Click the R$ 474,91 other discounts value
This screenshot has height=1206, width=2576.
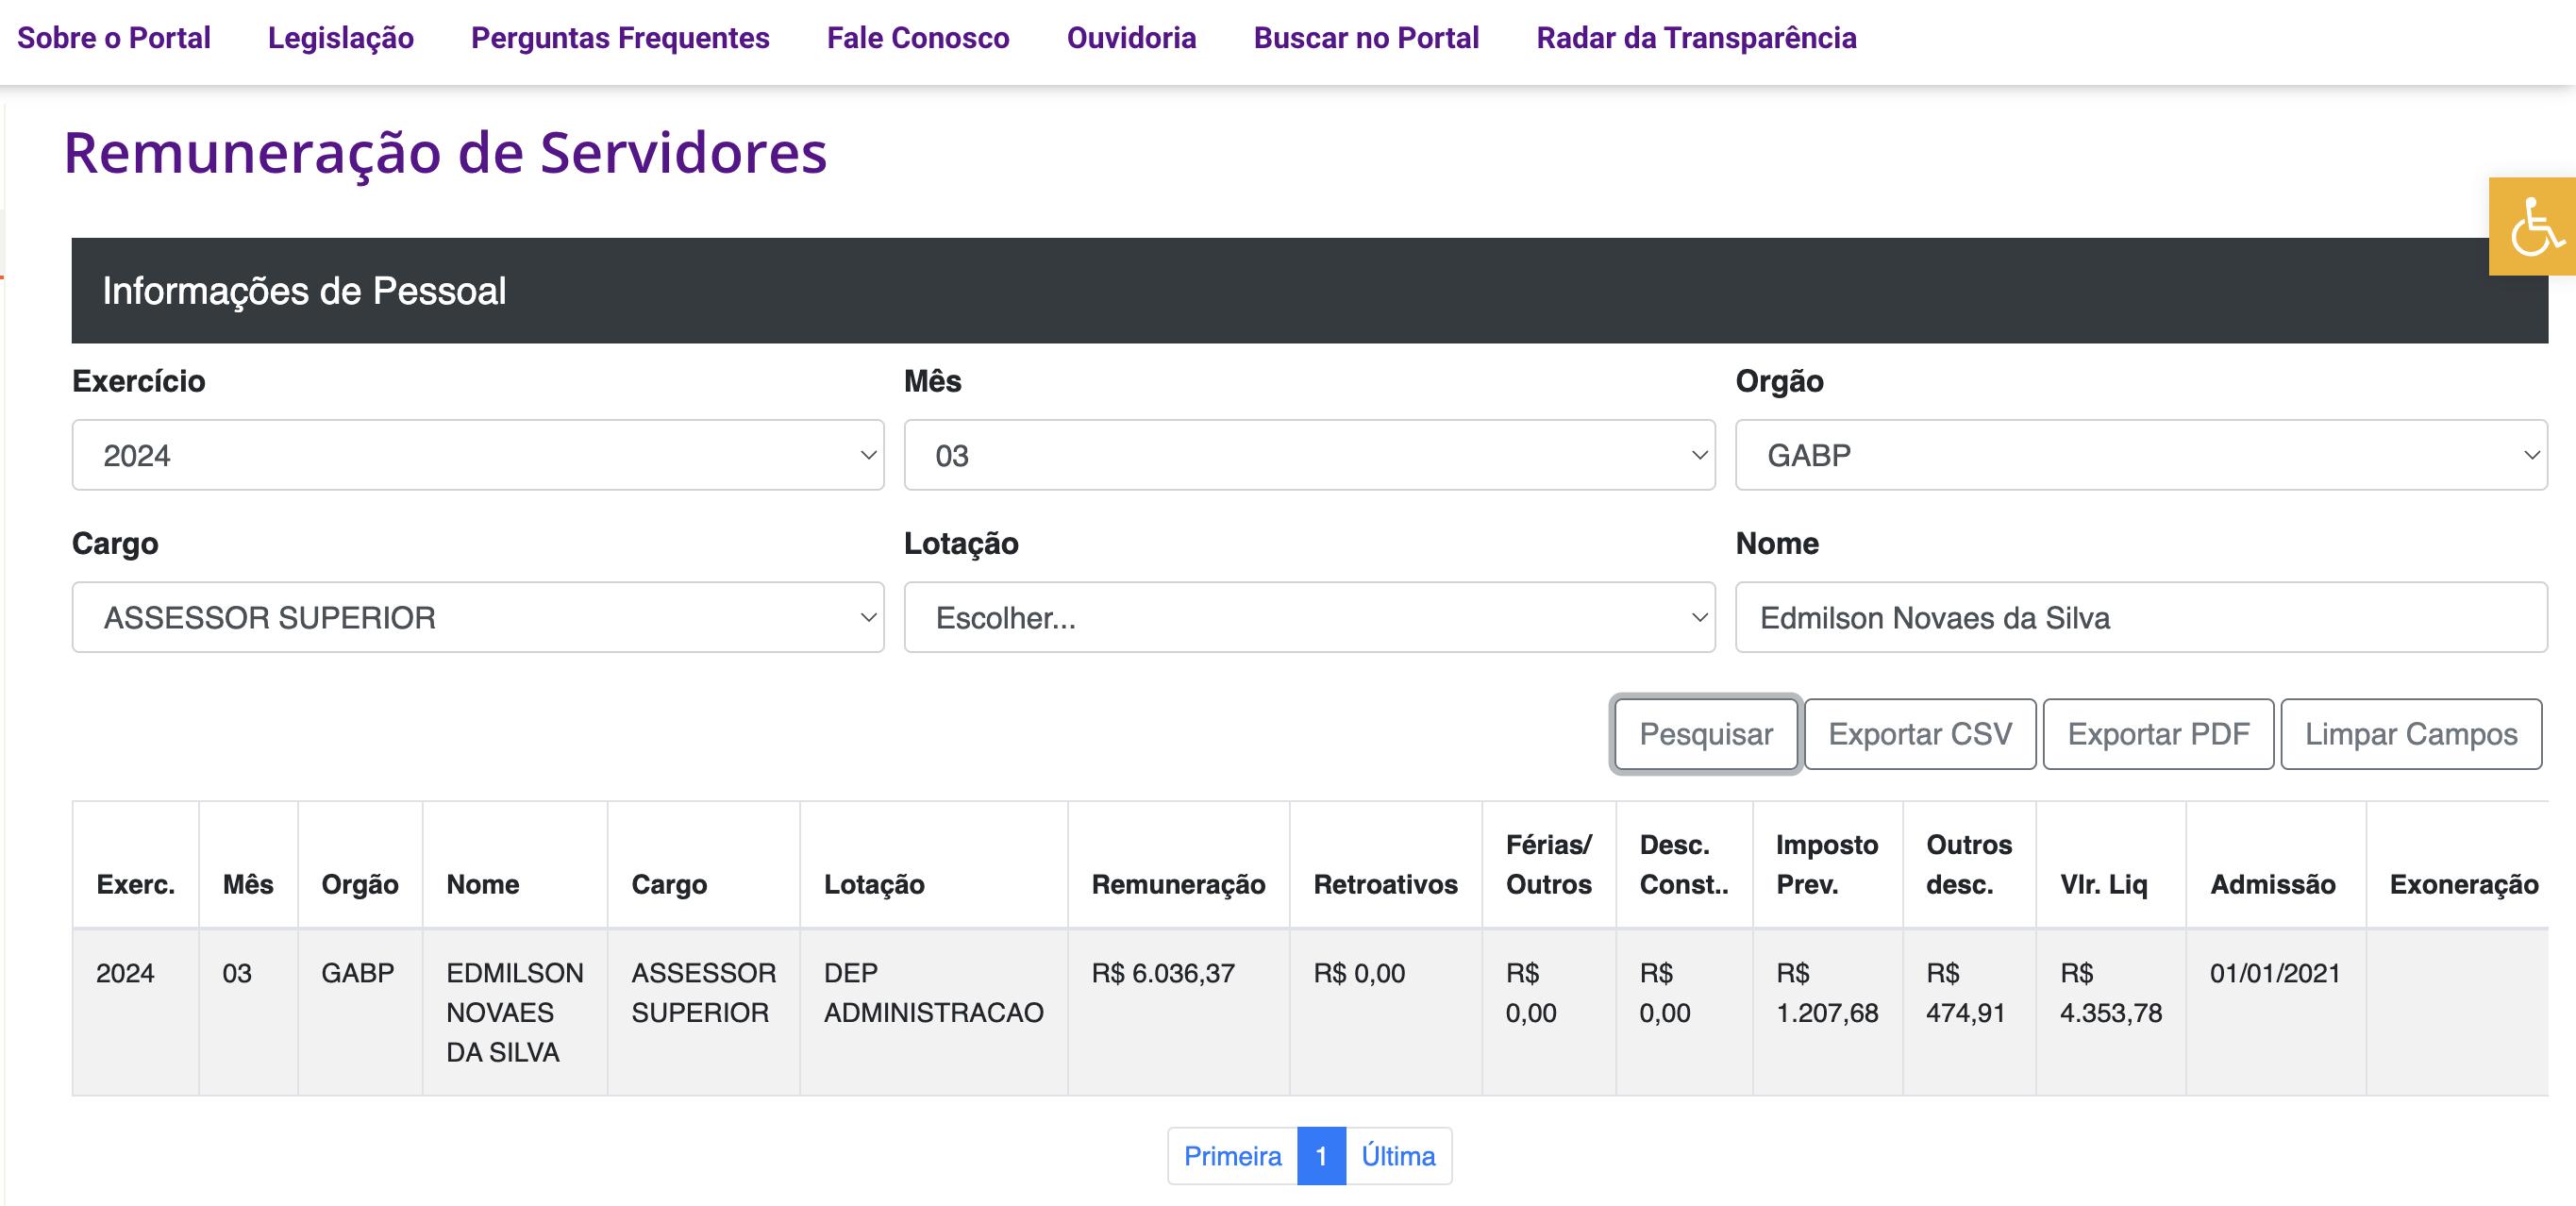click(1966, 992)
